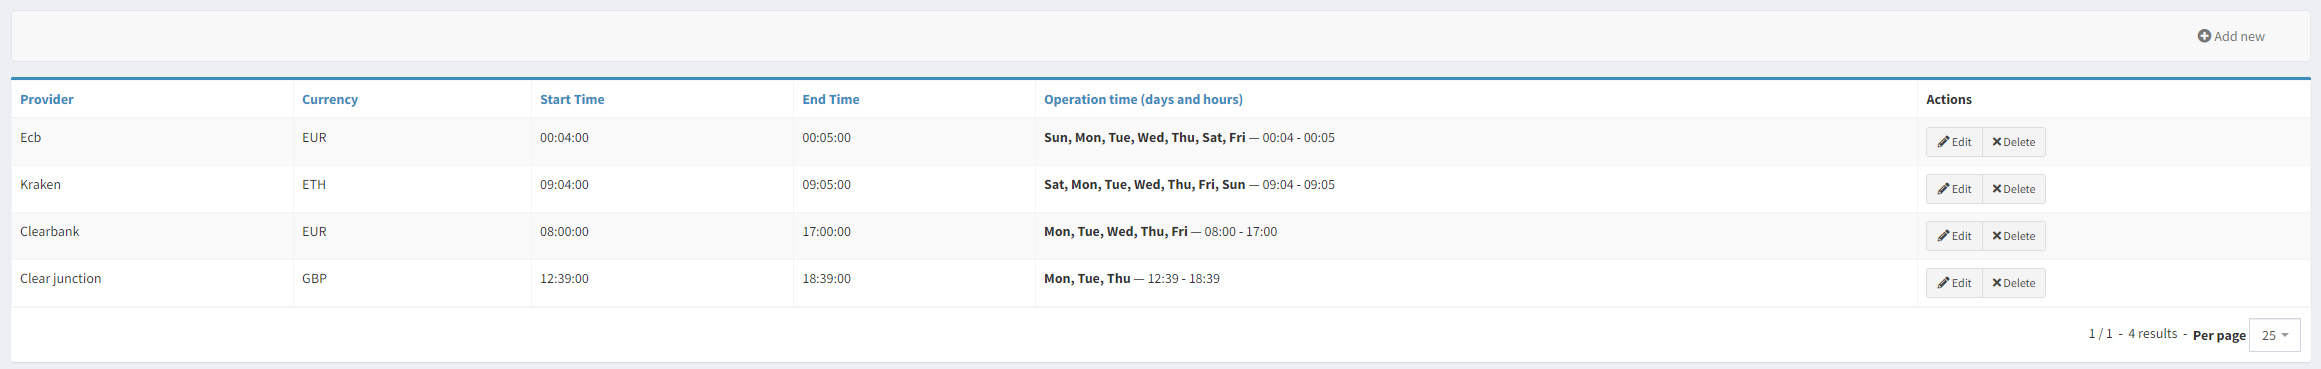The image size is (2321, 369).
Task: Edit the Ecb provider row
Action: click(1954, 142)
